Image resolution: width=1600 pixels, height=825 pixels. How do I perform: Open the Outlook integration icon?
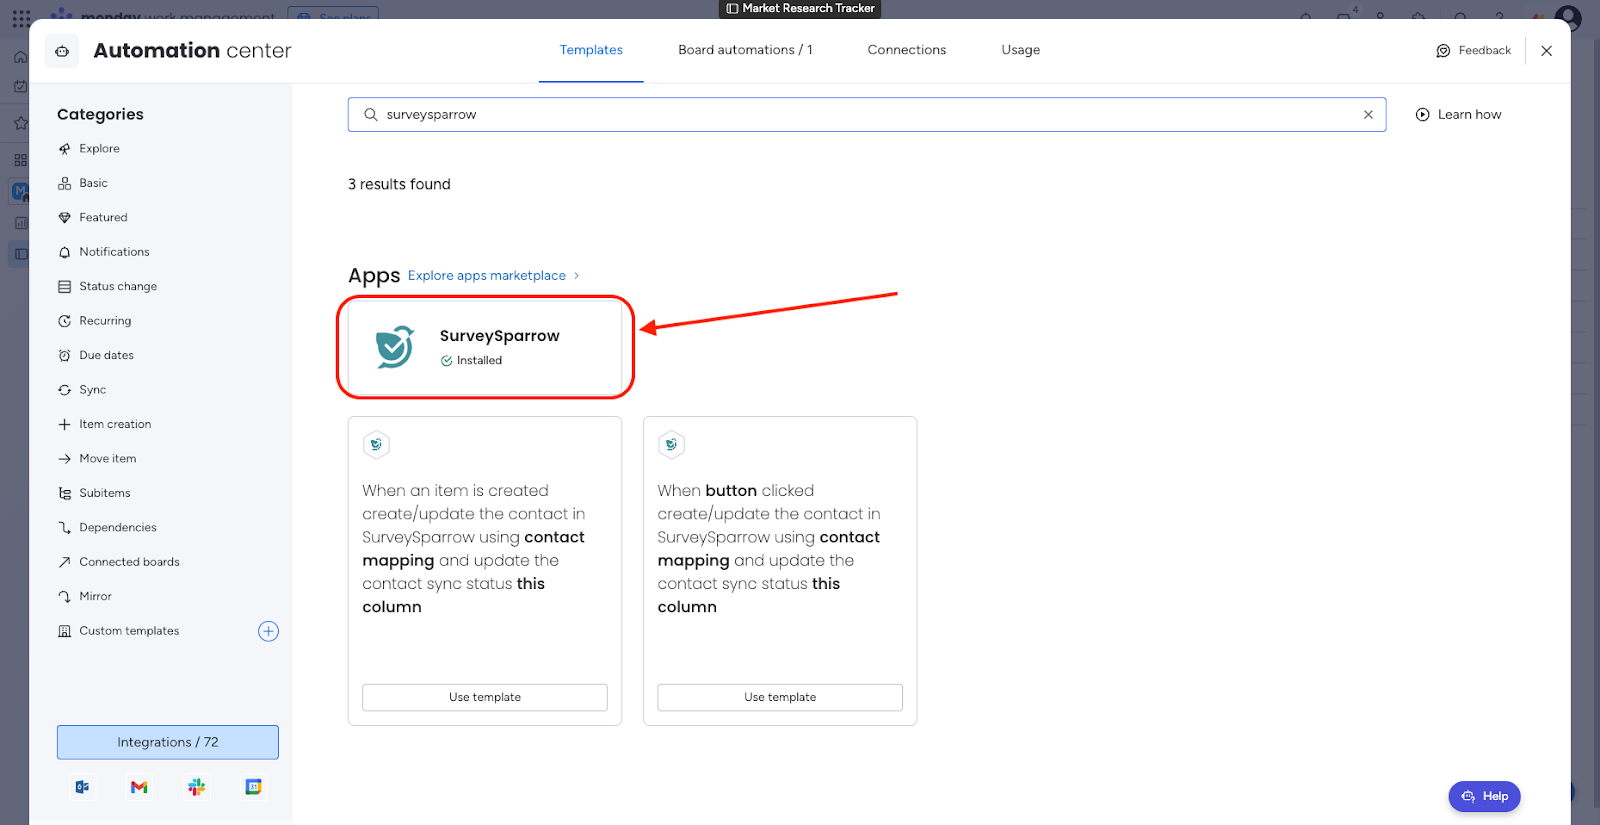coord(82,787)
